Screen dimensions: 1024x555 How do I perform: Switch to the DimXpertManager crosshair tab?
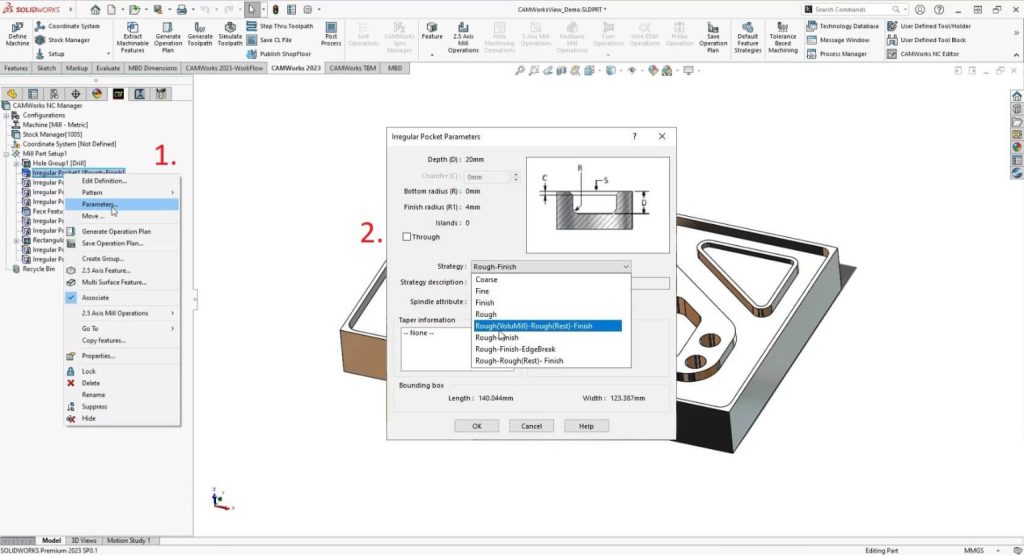pos(75,94)
